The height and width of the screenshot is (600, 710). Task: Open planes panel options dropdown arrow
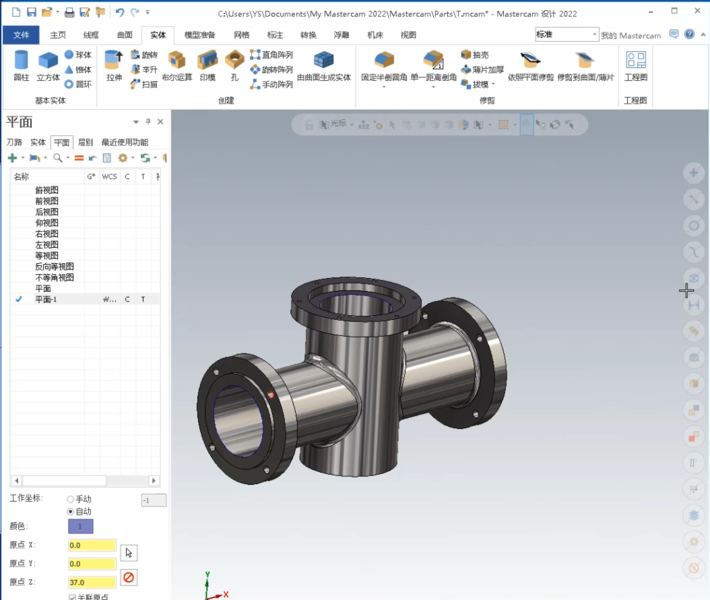pyautogui.click(x=135, y=122)
